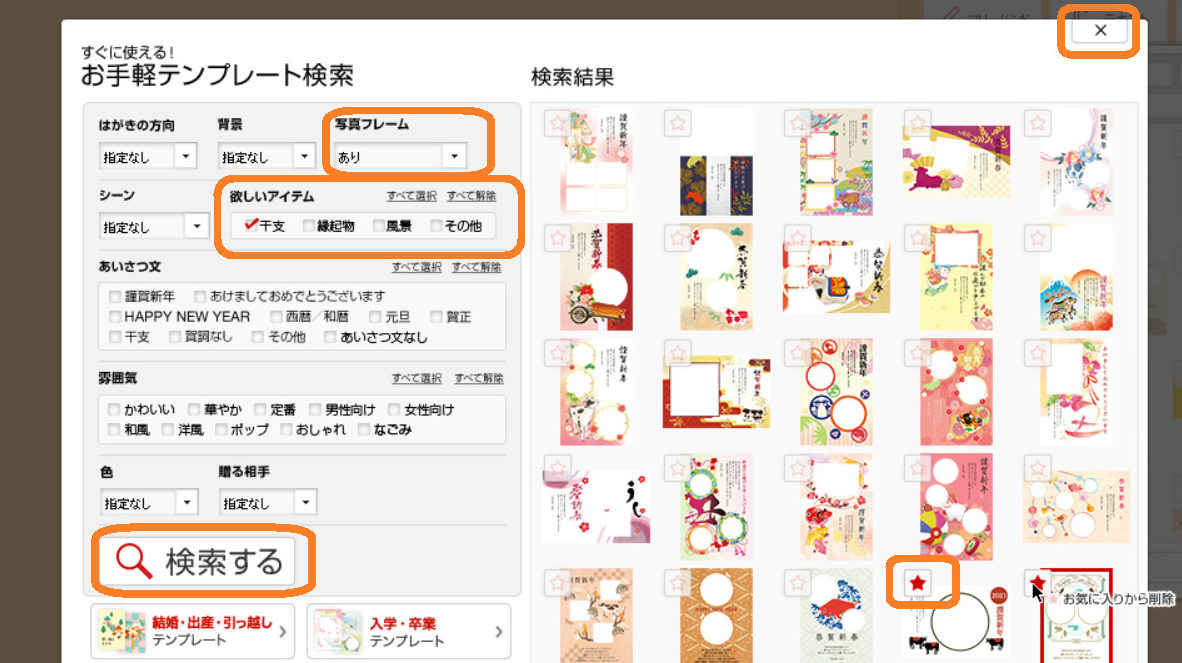
Task: Open the シーン dropdown
Action: pyautogui.click(x=154, y=226)
